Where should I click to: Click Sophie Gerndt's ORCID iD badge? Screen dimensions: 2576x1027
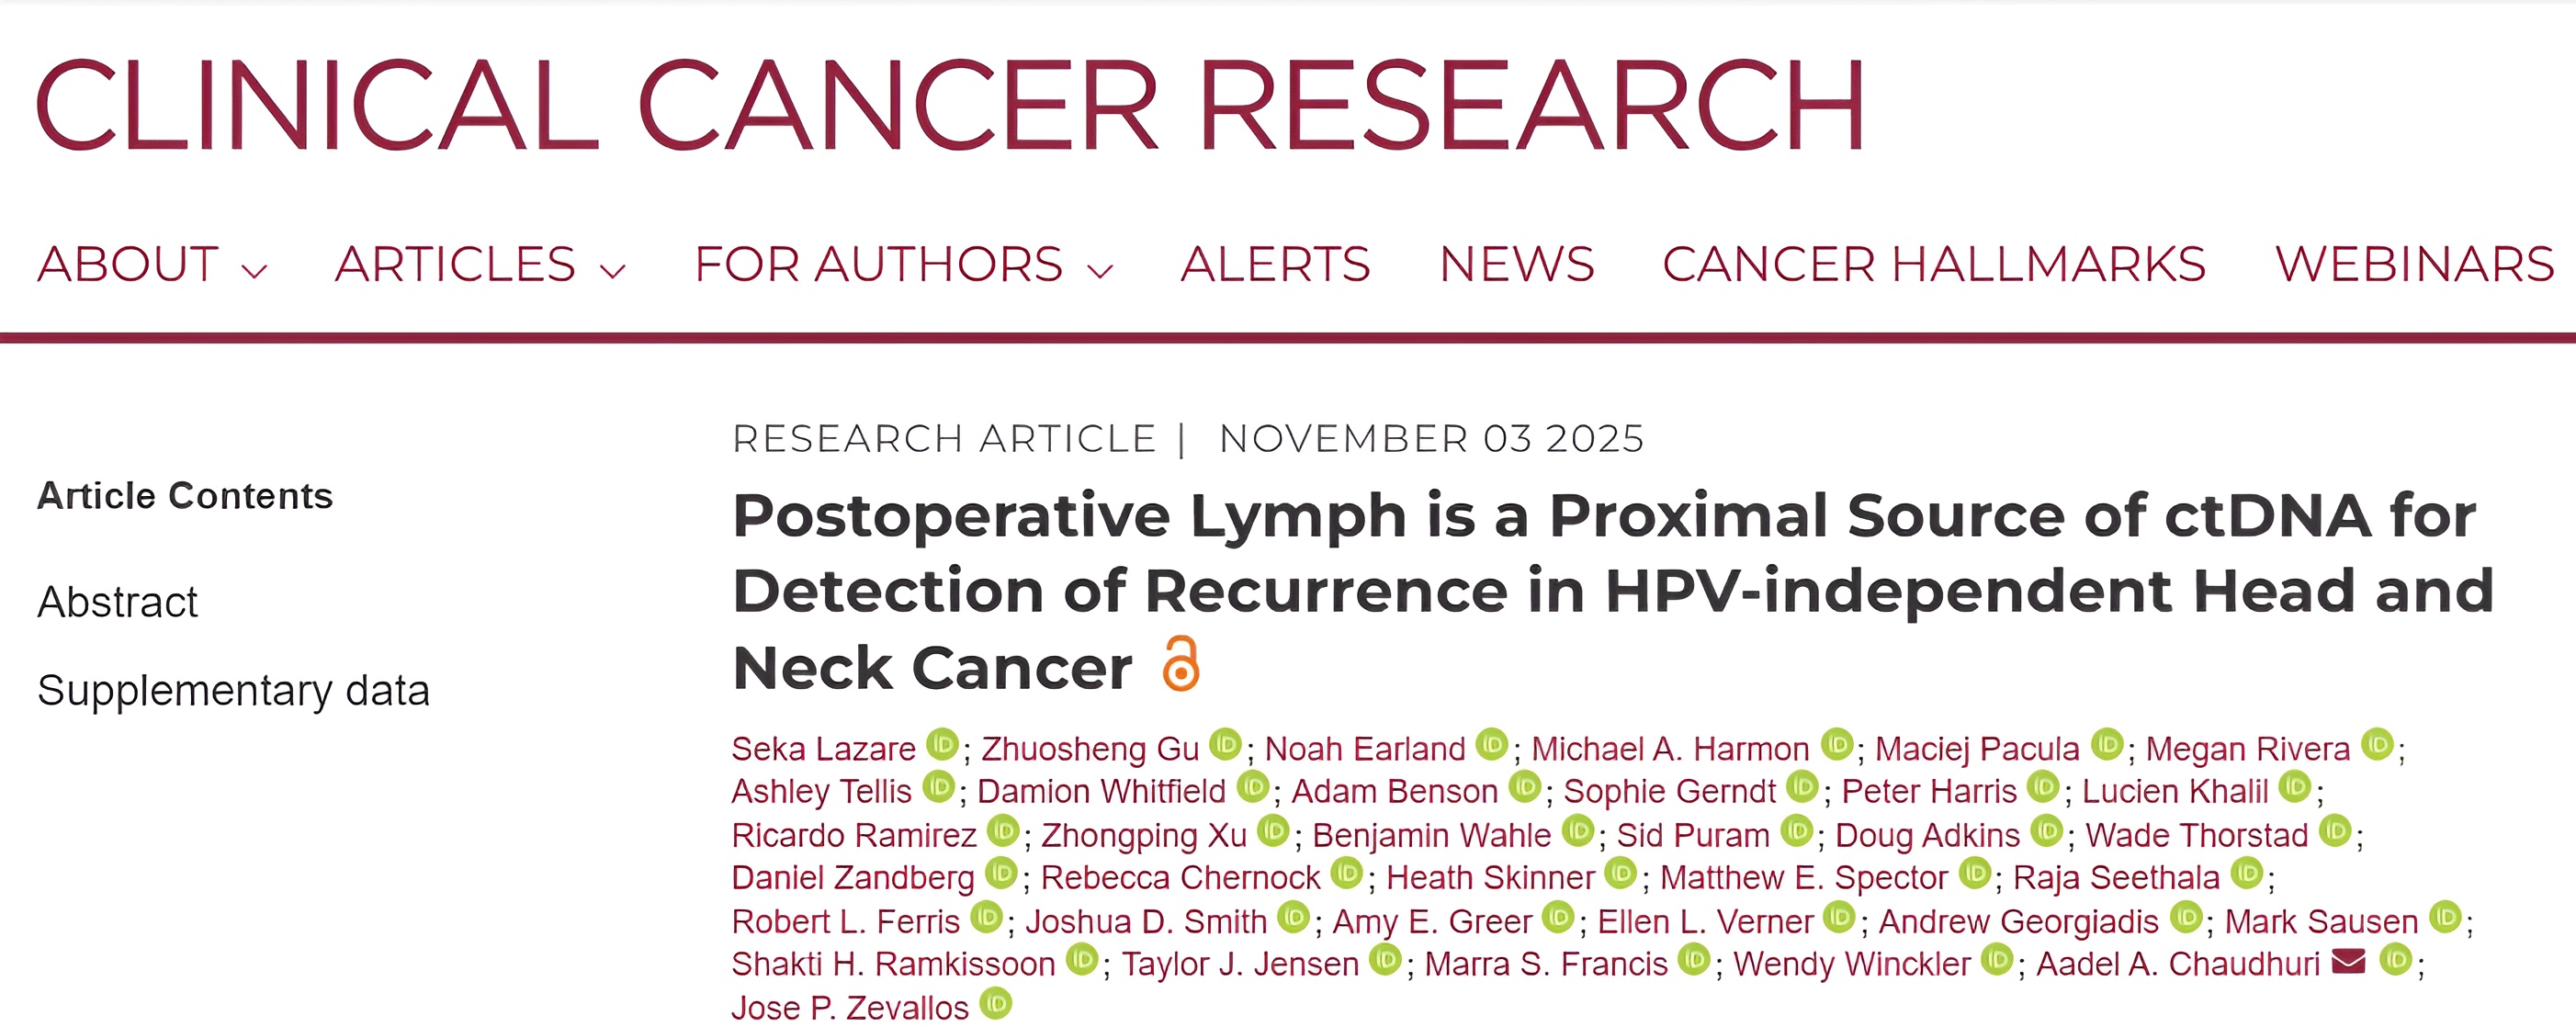[x=1803, y=790]
